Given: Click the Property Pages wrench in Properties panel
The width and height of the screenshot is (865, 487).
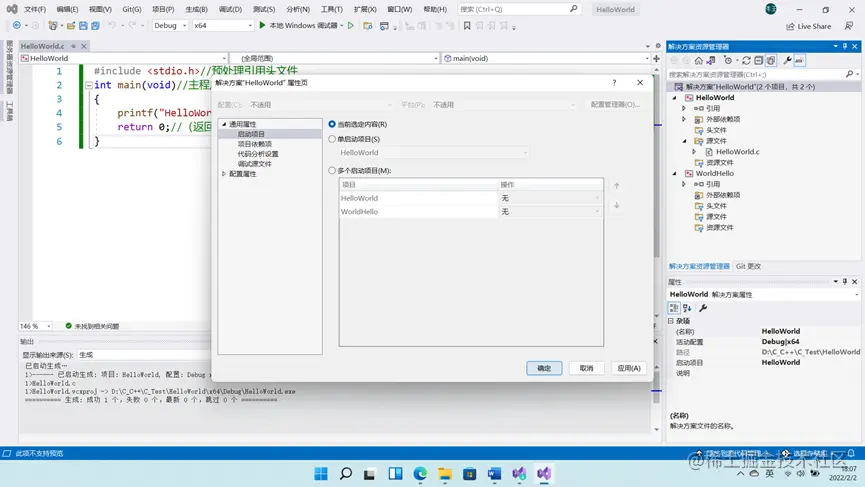Looking at the screenshot, I should coord(703,308).
